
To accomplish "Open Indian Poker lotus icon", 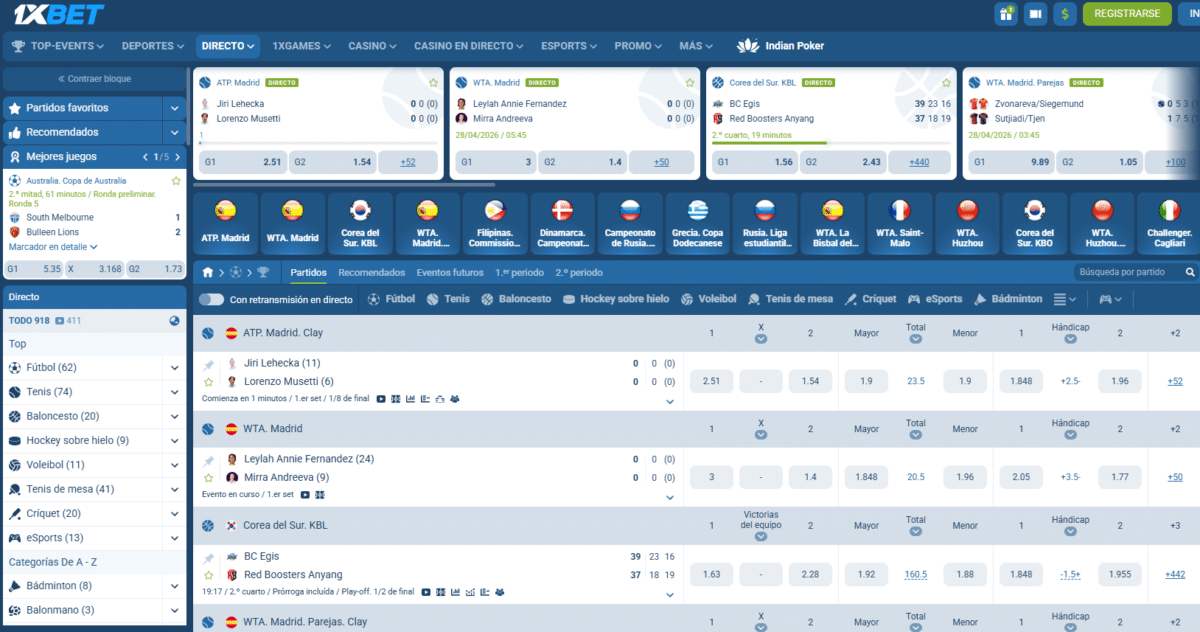I will coord(748,45).
